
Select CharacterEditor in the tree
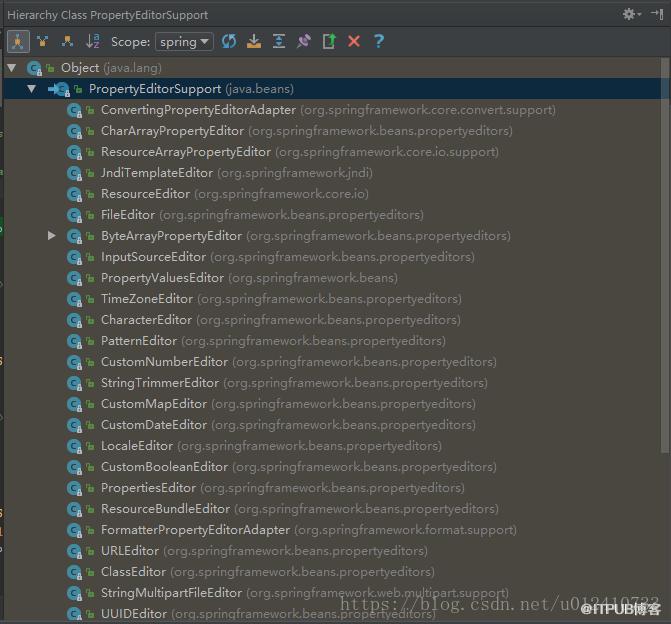click(146, 320)
